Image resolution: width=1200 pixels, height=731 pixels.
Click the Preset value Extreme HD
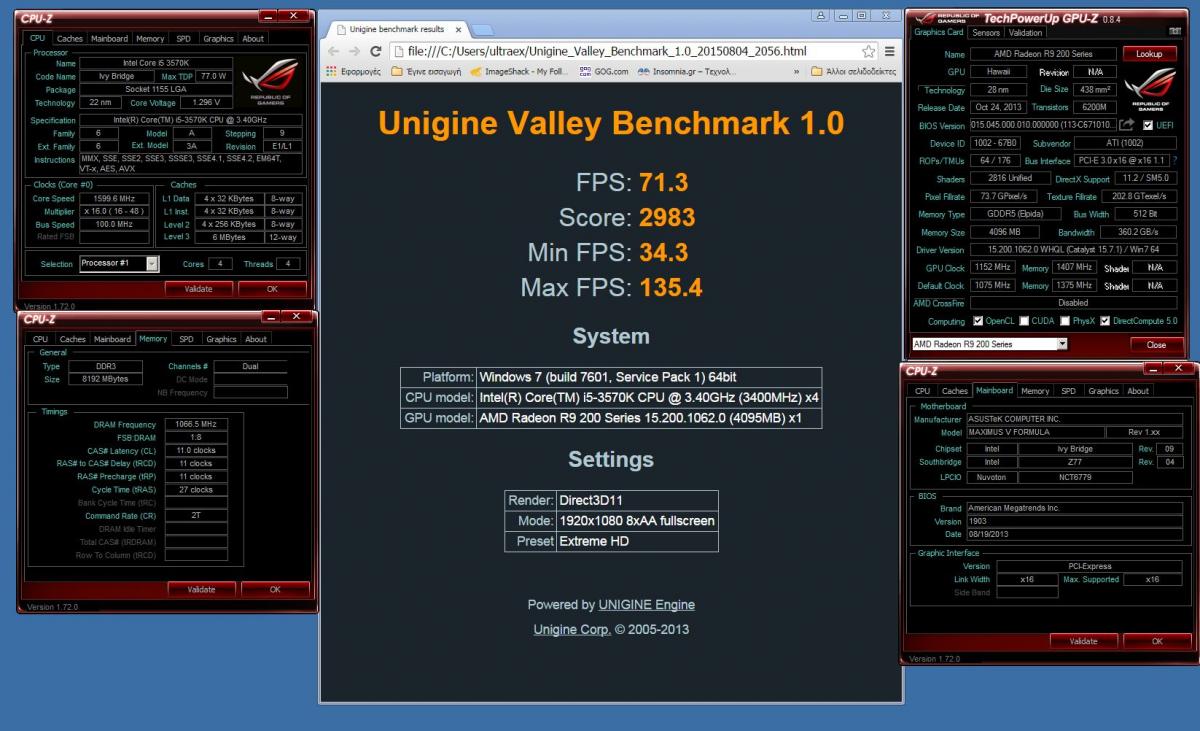596,541
